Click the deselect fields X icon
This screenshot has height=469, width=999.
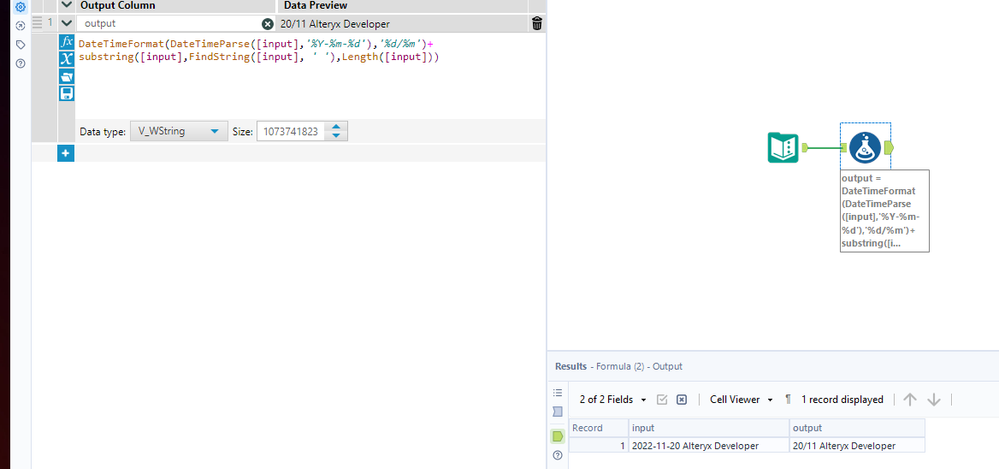(x=681, y=400)
